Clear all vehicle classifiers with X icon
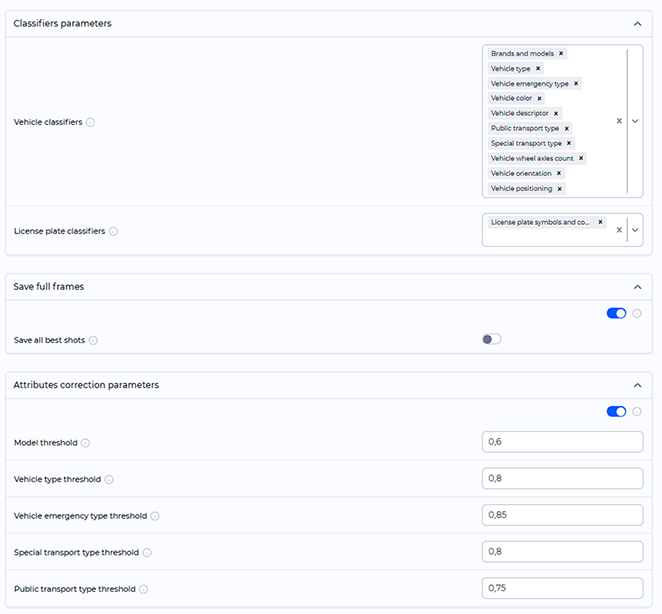Image resolution: width=662 pixels, height=614 pixels. pyautogui.click(x=619, y=121)
